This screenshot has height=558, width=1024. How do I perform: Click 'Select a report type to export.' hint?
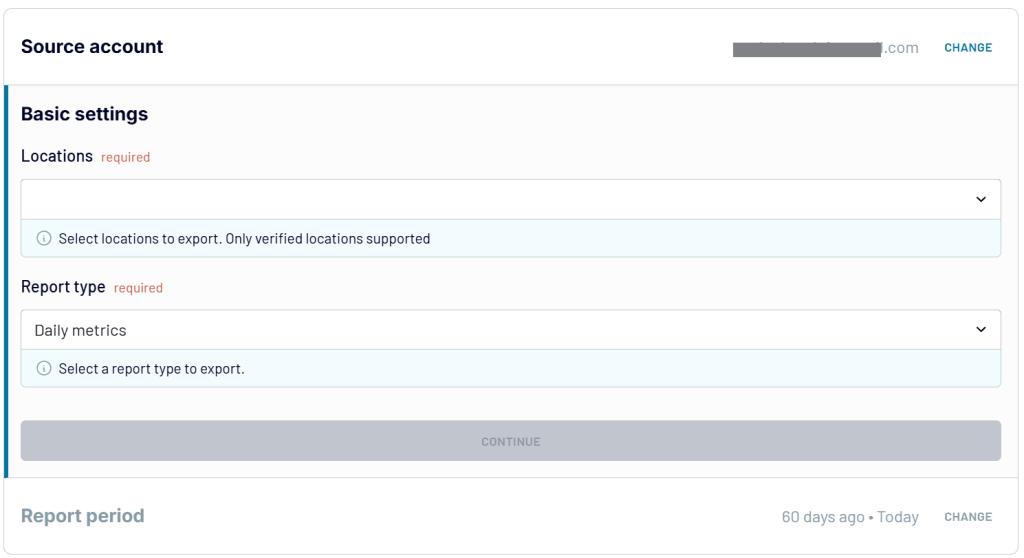point(152,369)
